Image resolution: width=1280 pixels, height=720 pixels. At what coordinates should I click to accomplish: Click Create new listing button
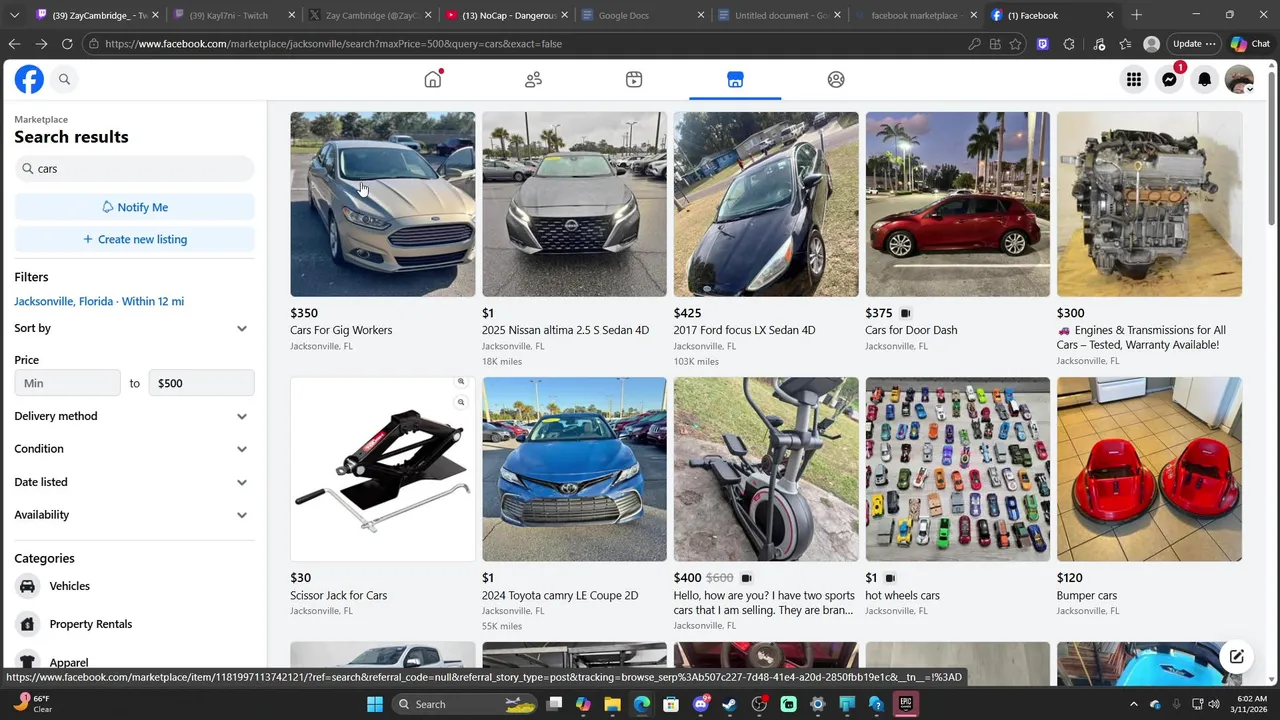pos(134,239)
